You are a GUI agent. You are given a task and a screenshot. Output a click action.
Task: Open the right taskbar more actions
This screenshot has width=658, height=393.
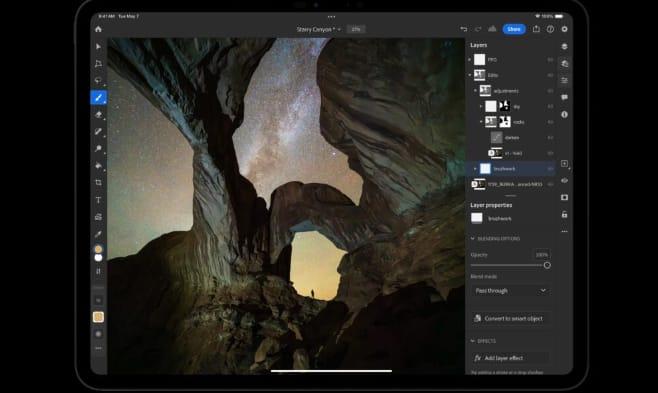tap(564, 232)
